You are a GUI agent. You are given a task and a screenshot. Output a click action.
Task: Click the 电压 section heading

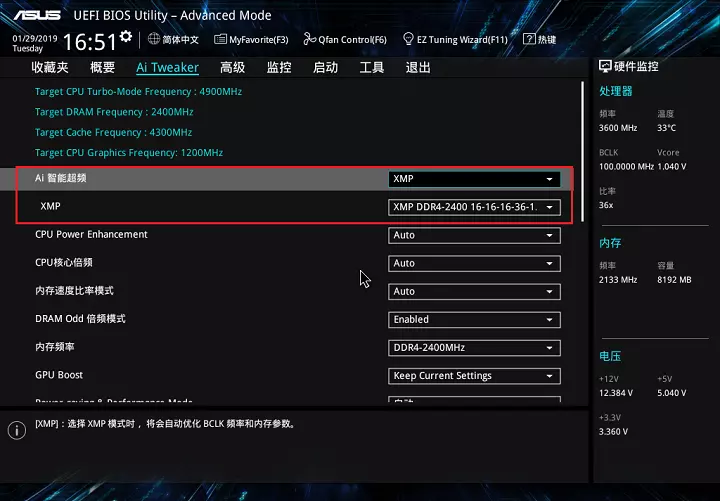coord(610,356)
